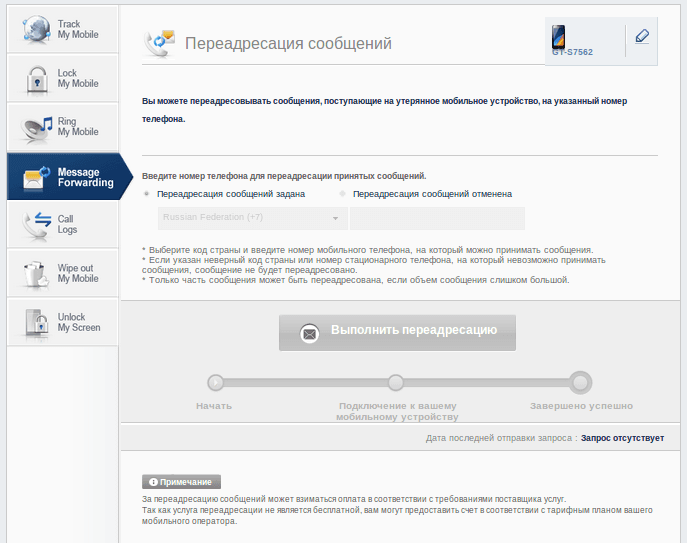Open the Wipe out My Mobile section
This screenshot has height=543, width=687.
click(63, 273)
